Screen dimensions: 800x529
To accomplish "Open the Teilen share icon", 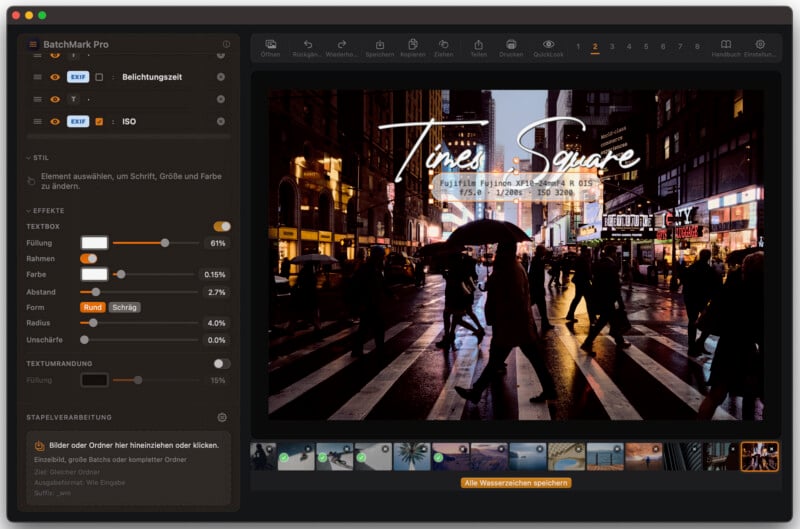I will tap(478, 45).
